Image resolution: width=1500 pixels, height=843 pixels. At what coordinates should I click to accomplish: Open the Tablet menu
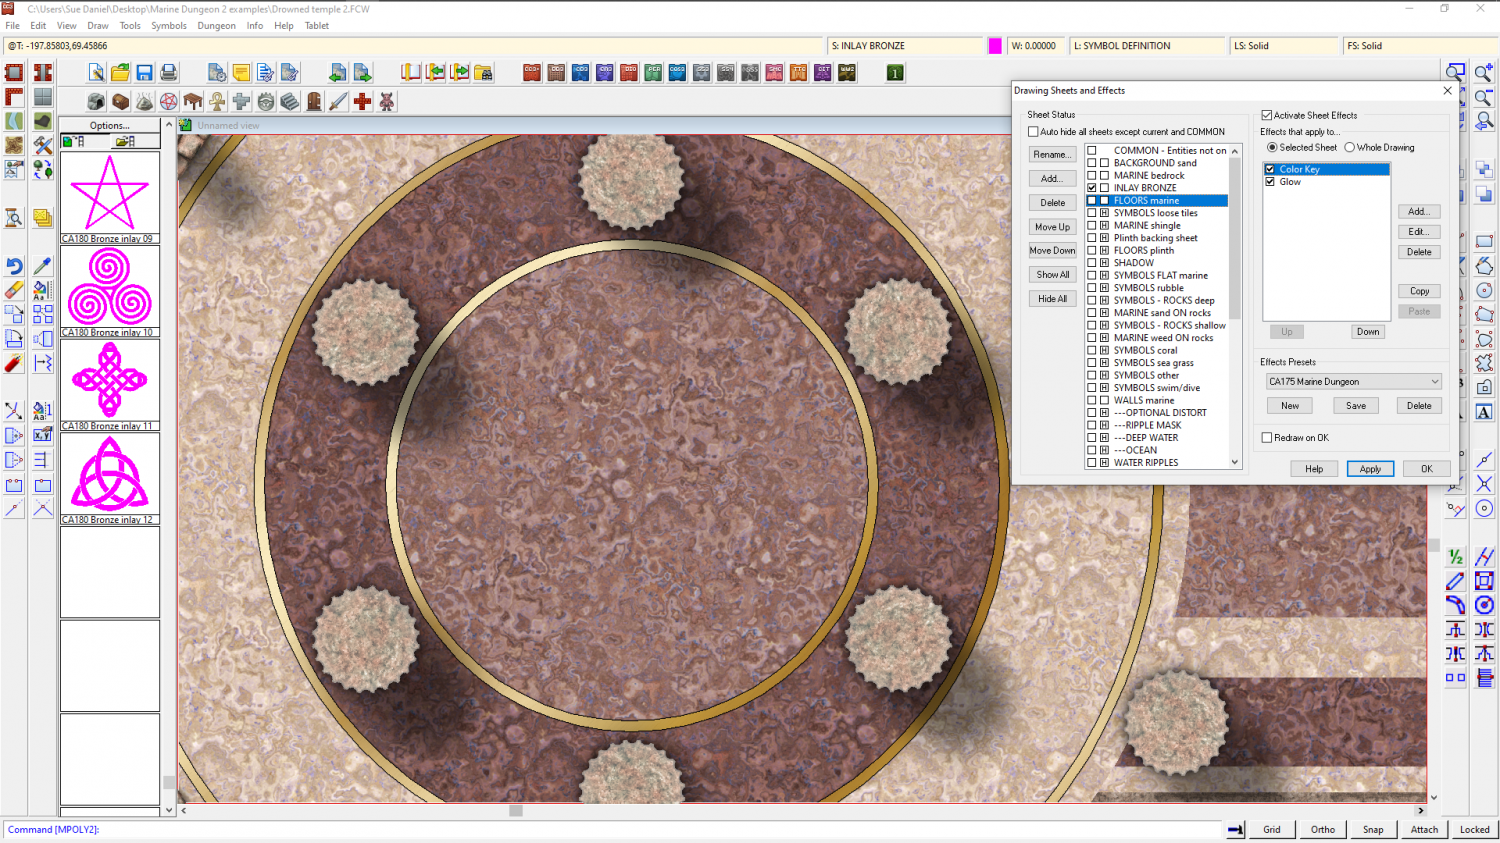pos(317,26)
